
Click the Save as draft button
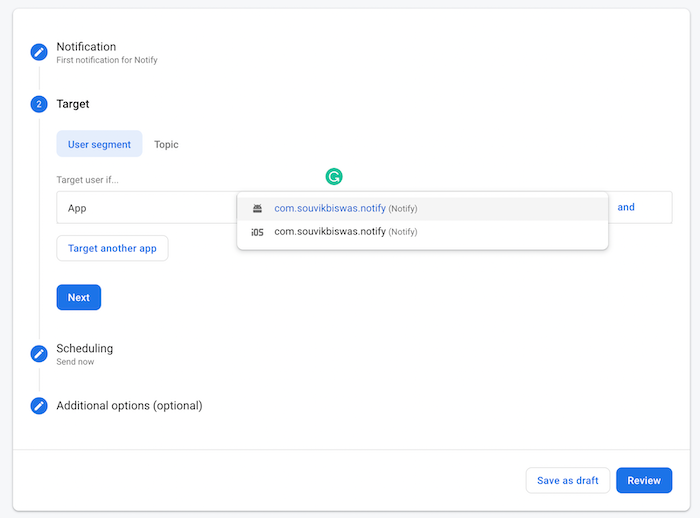tap(567, 480)
